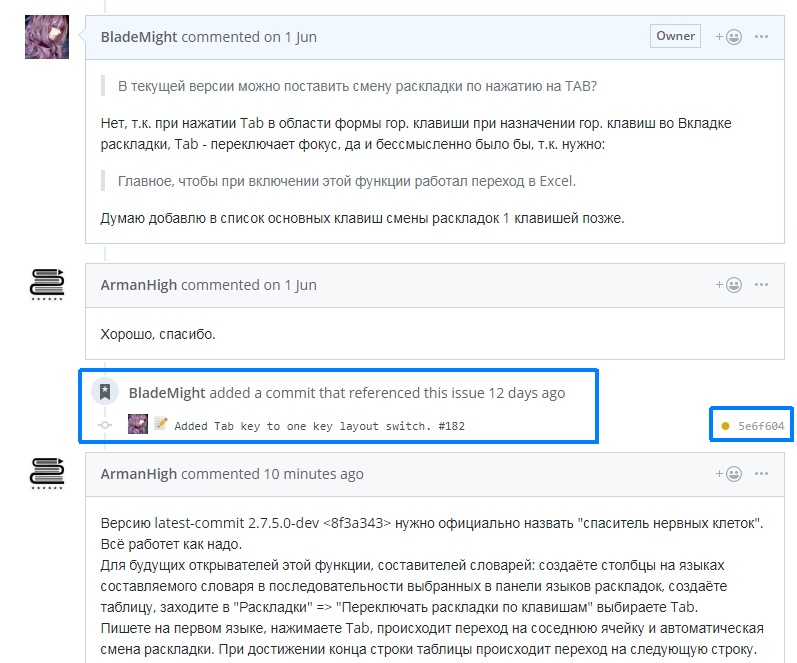The width and height of the screenshot is (797, 663).
Task: Open the '1 Jun' timestamp on BladeMight's comment
Action: click(x=300, y=37)
